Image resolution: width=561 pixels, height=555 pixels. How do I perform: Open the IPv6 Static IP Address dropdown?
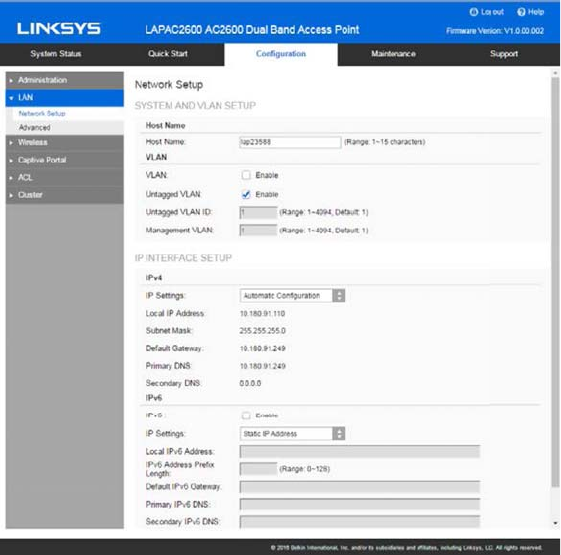pos(292,434)
